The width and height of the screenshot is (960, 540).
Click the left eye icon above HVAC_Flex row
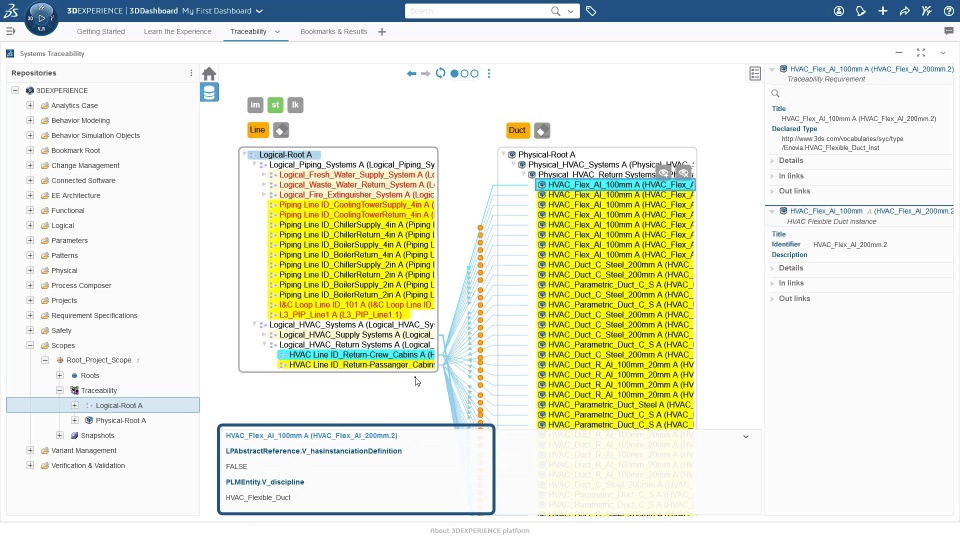(x=663, y=172)
